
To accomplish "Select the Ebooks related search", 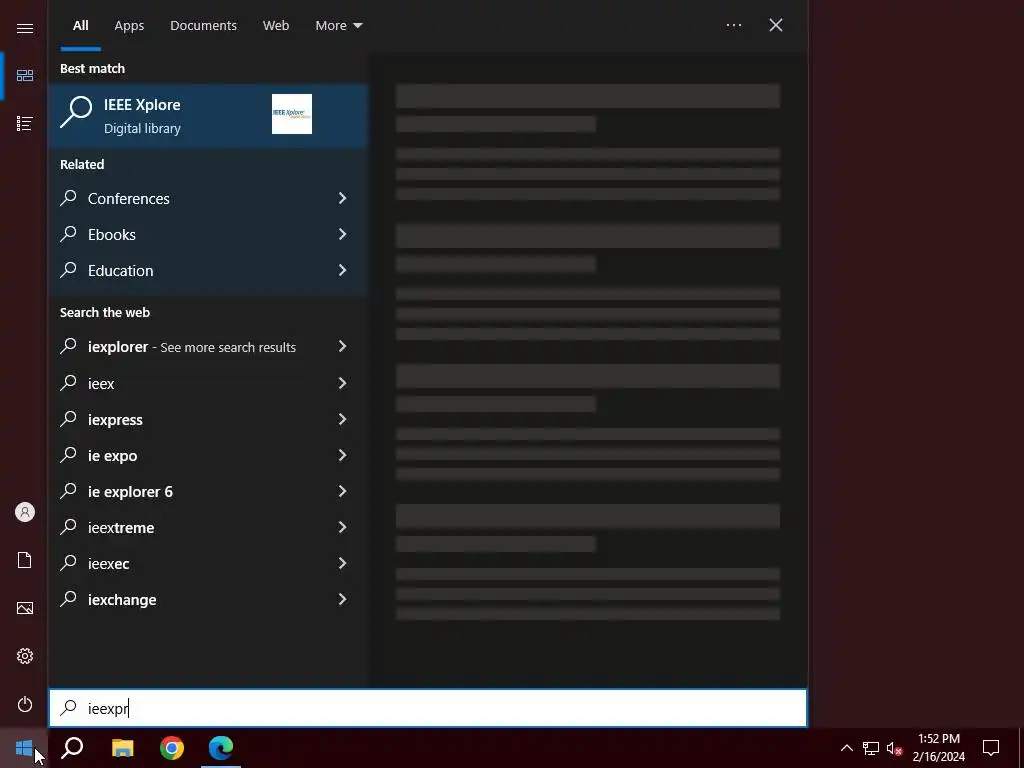I will [208, 234].
